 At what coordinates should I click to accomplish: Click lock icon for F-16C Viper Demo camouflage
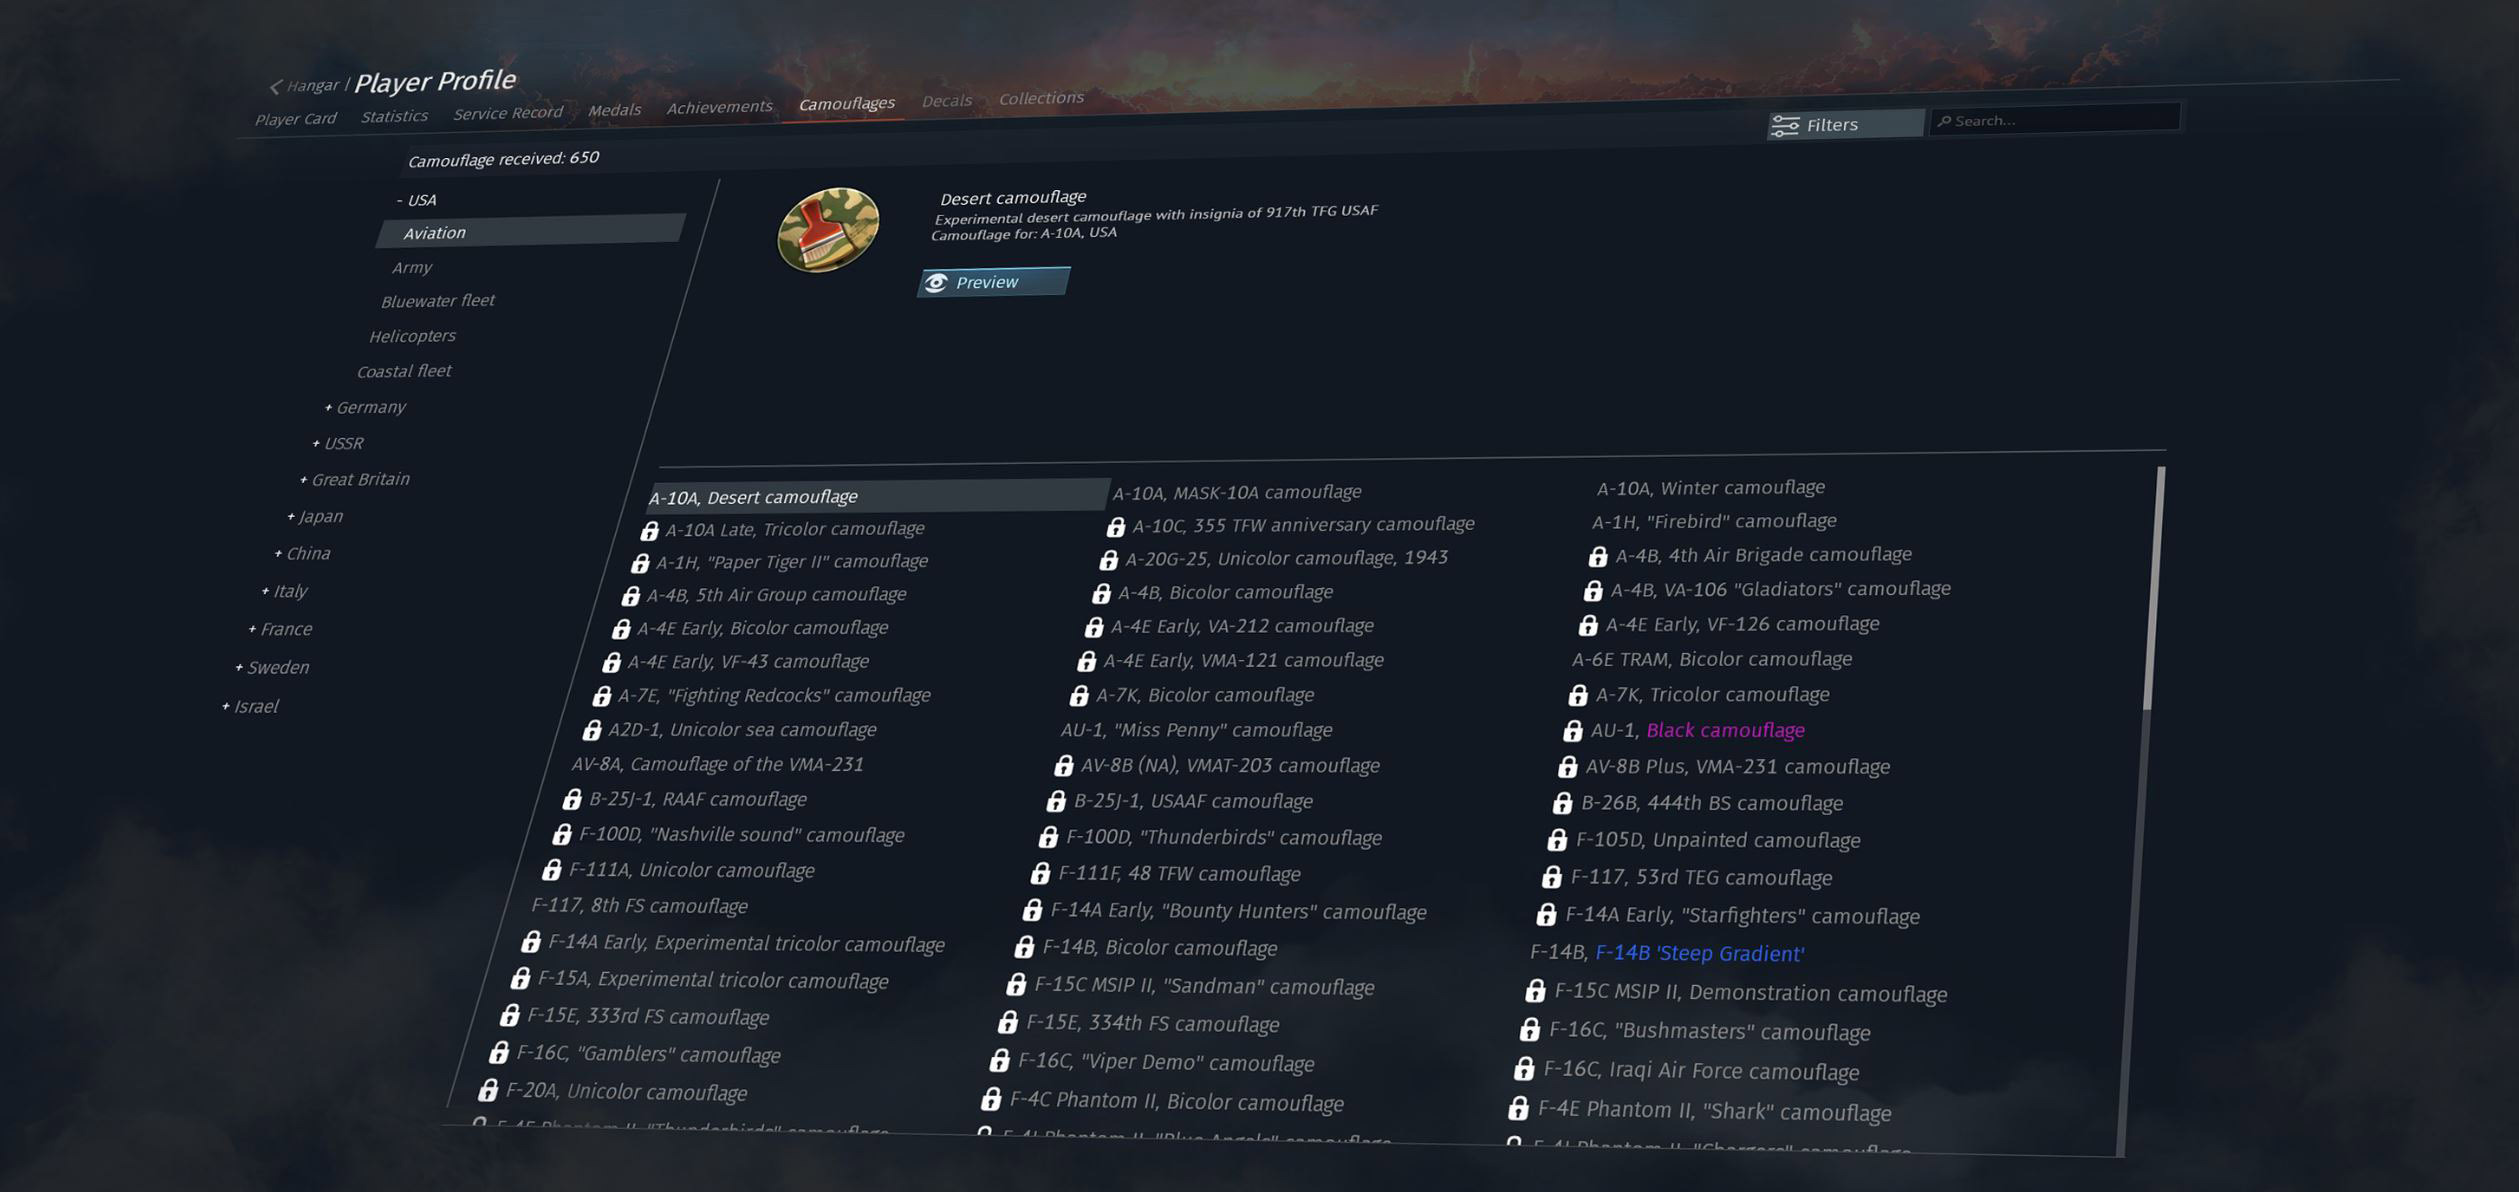coord(1000,1061)
